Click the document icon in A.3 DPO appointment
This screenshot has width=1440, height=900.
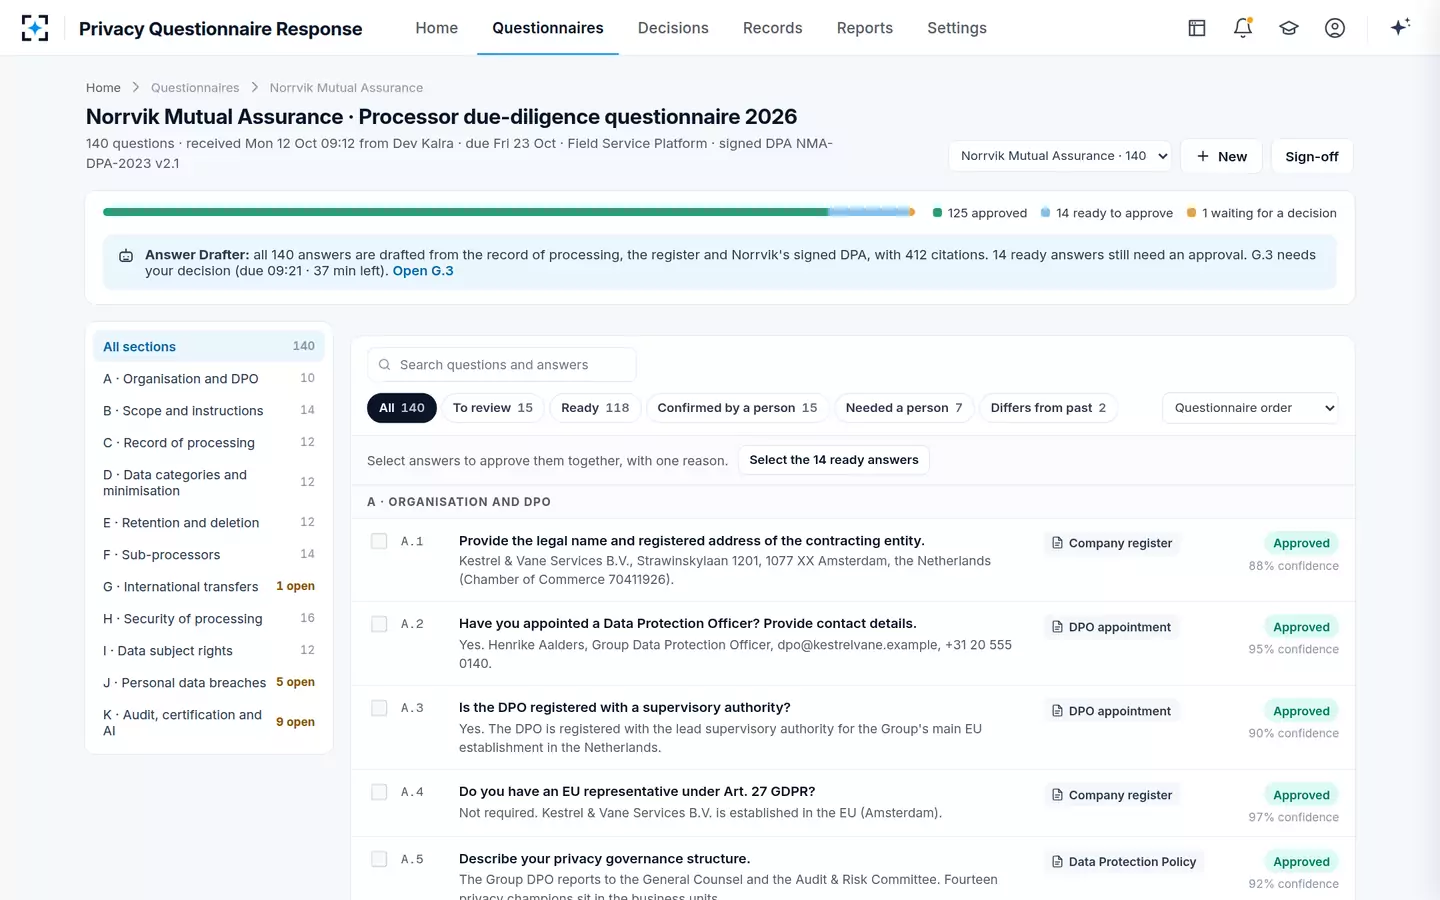click(1057, 711)
